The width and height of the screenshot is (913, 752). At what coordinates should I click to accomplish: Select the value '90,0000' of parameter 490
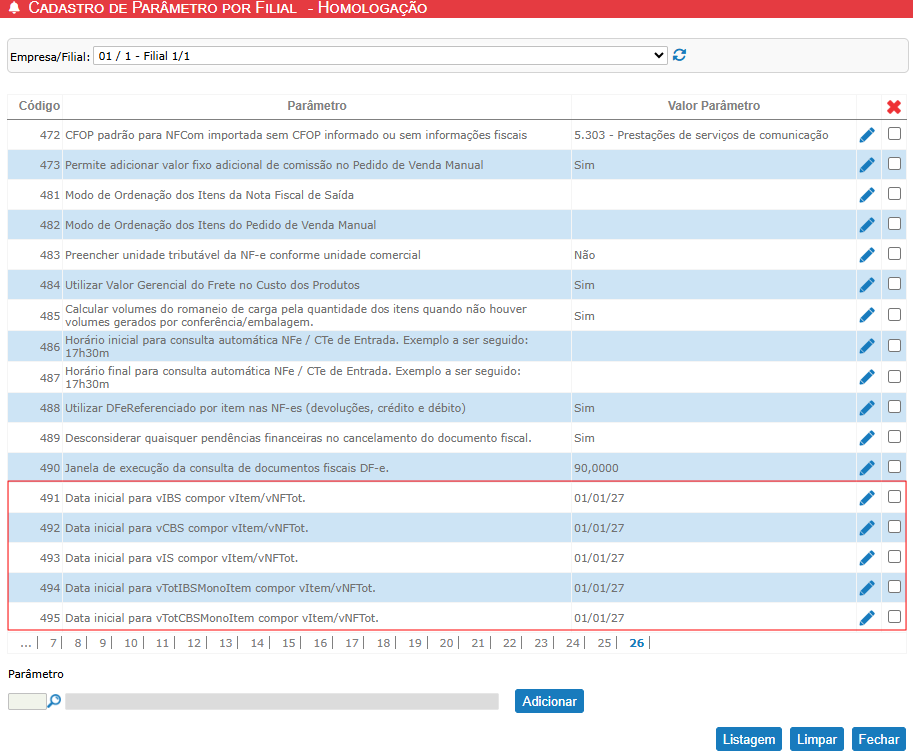pos(596,468)
